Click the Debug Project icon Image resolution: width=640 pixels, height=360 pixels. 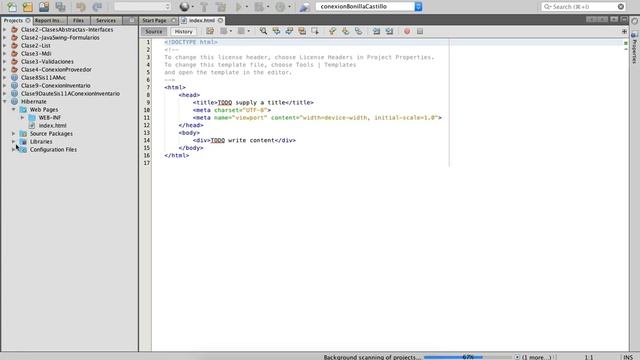[259, 7]
